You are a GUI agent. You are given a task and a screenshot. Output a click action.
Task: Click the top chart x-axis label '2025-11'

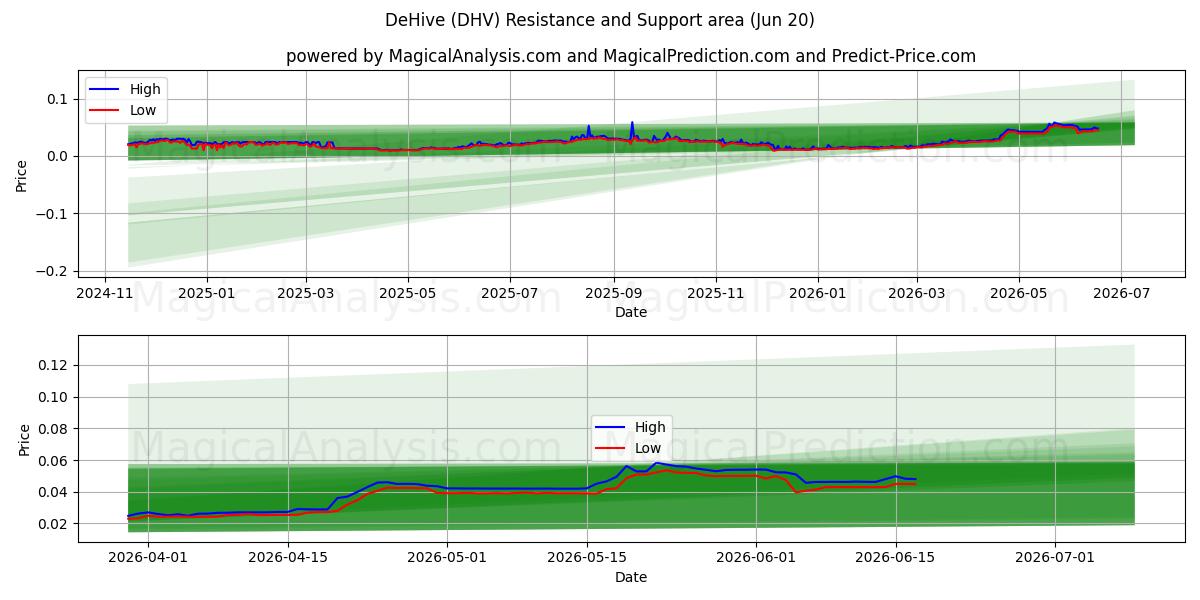point(715,295)
